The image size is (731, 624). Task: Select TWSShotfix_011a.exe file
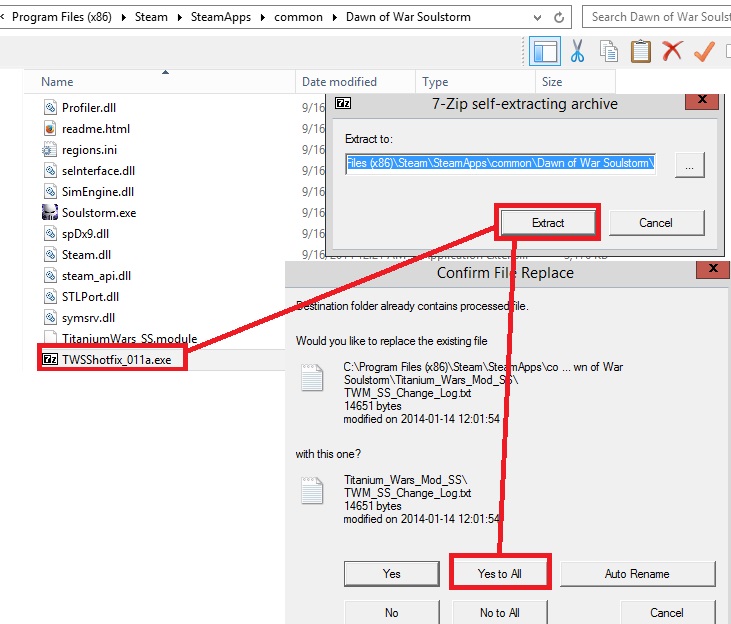coord(117,360)
